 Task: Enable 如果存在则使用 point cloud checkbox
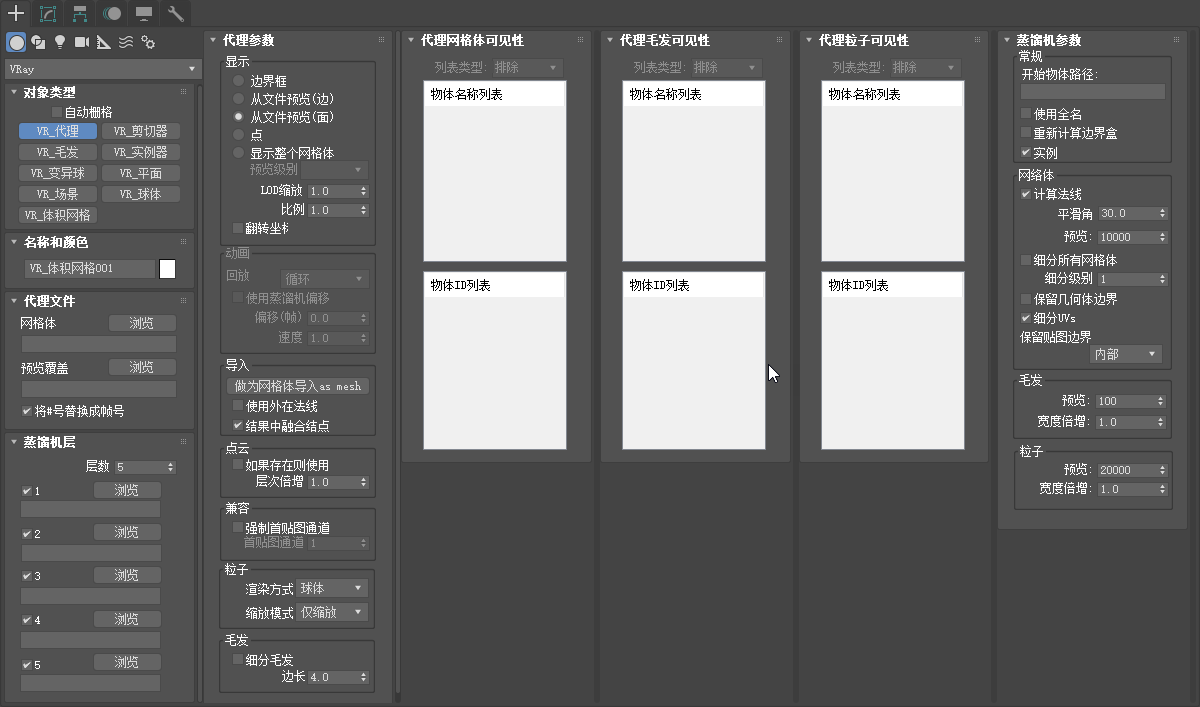coord(237,465)
